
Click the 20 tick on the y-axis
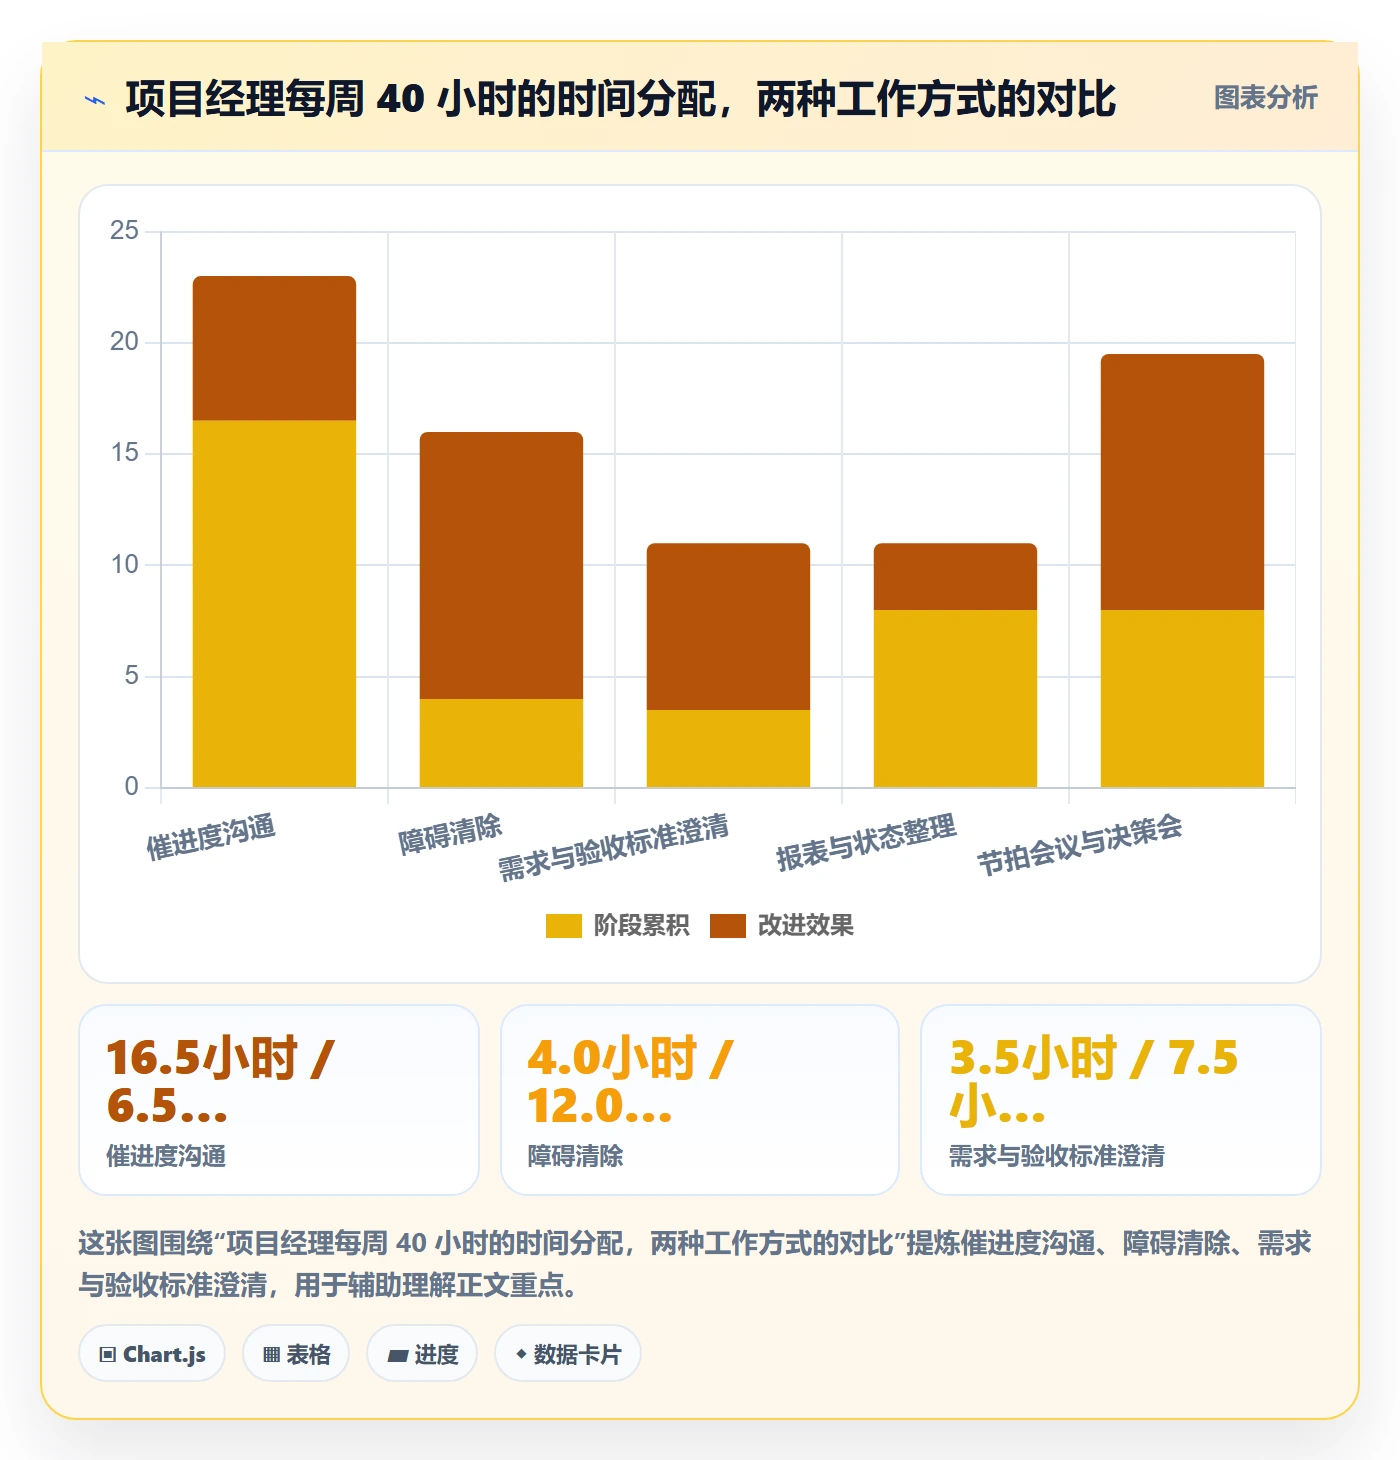(125, 342)
